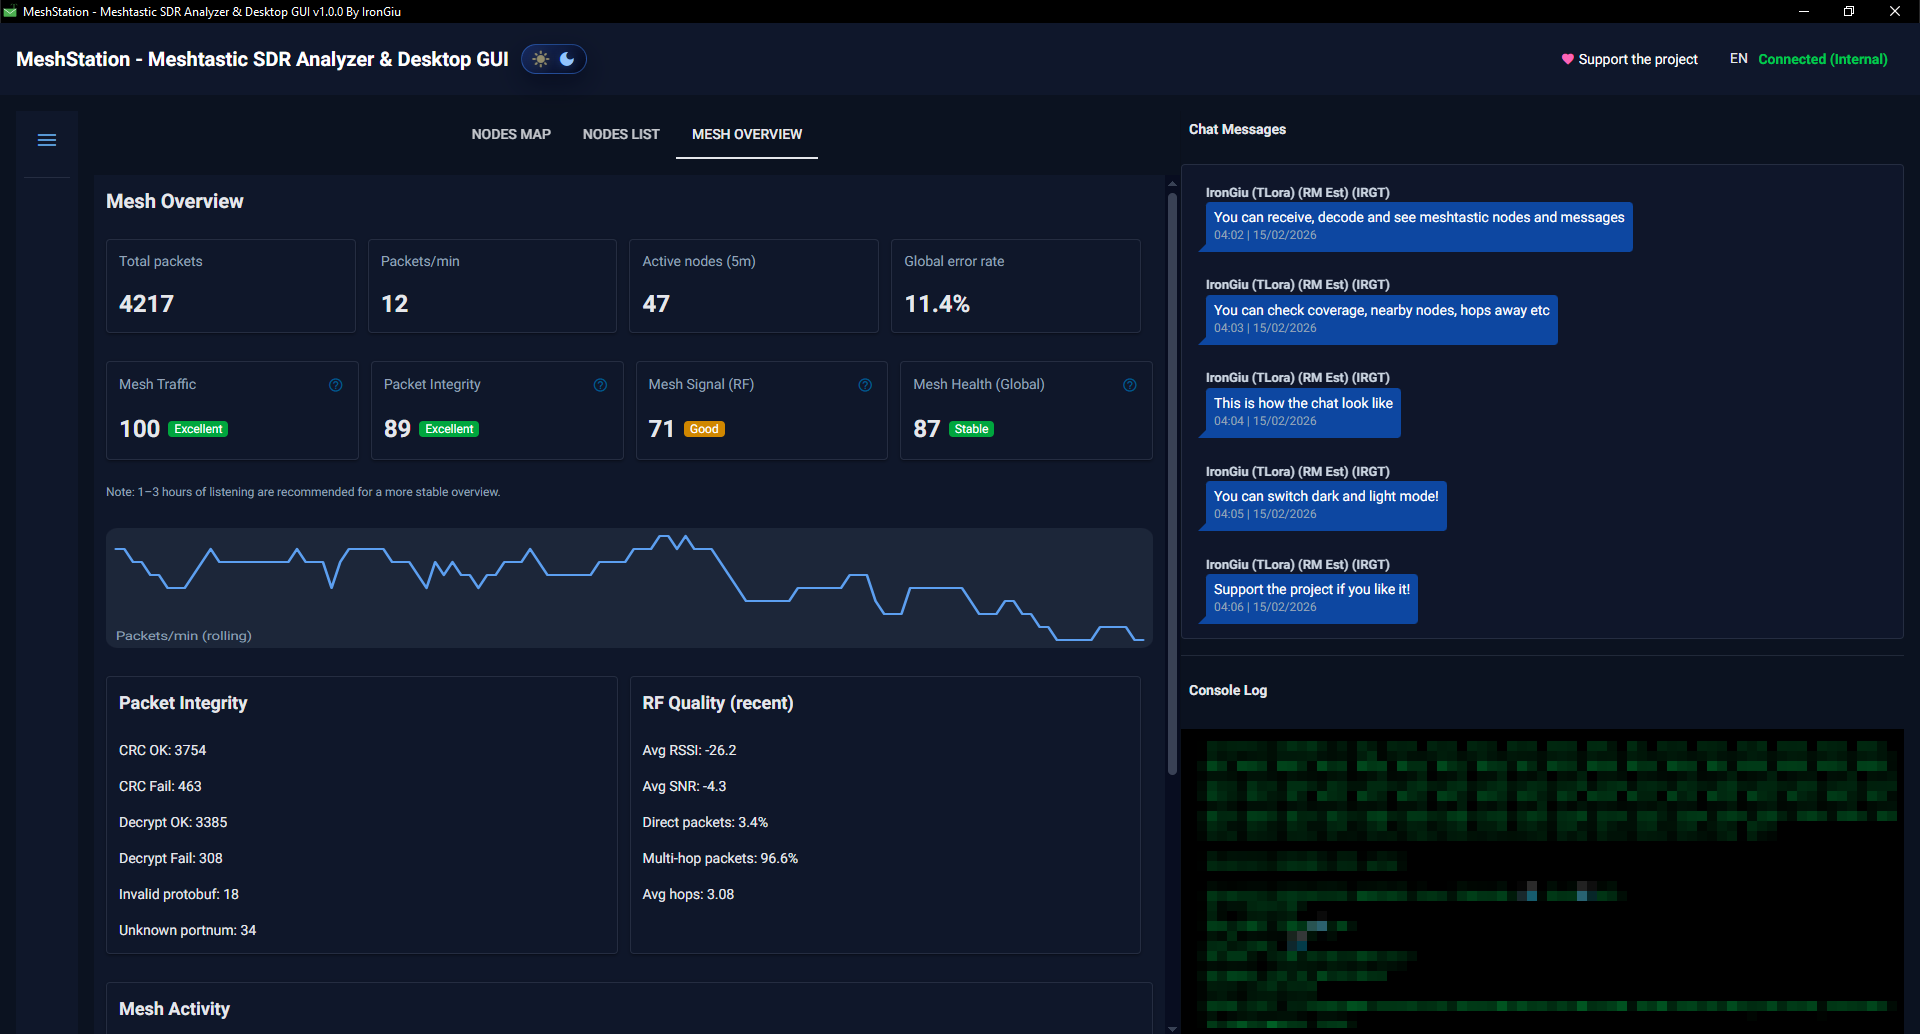Click Avg SNR: -4.3 line

(684, 786)
